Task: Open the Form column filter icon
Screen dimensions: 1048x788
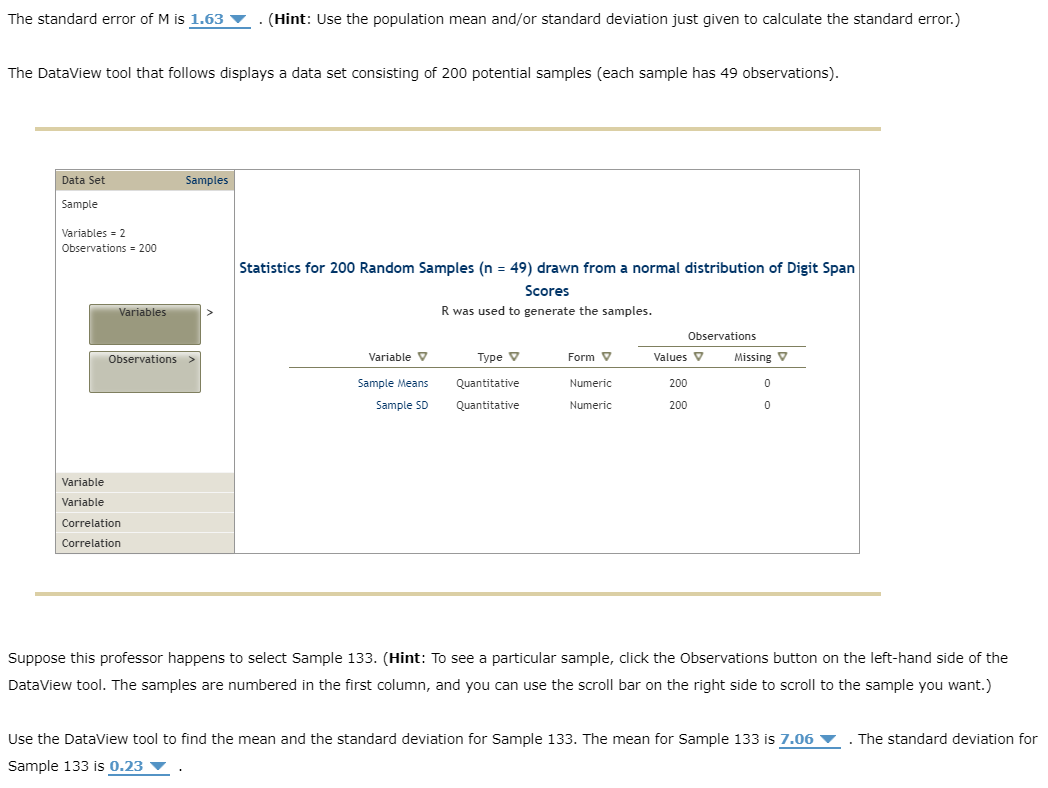Action: coord(604,356)
